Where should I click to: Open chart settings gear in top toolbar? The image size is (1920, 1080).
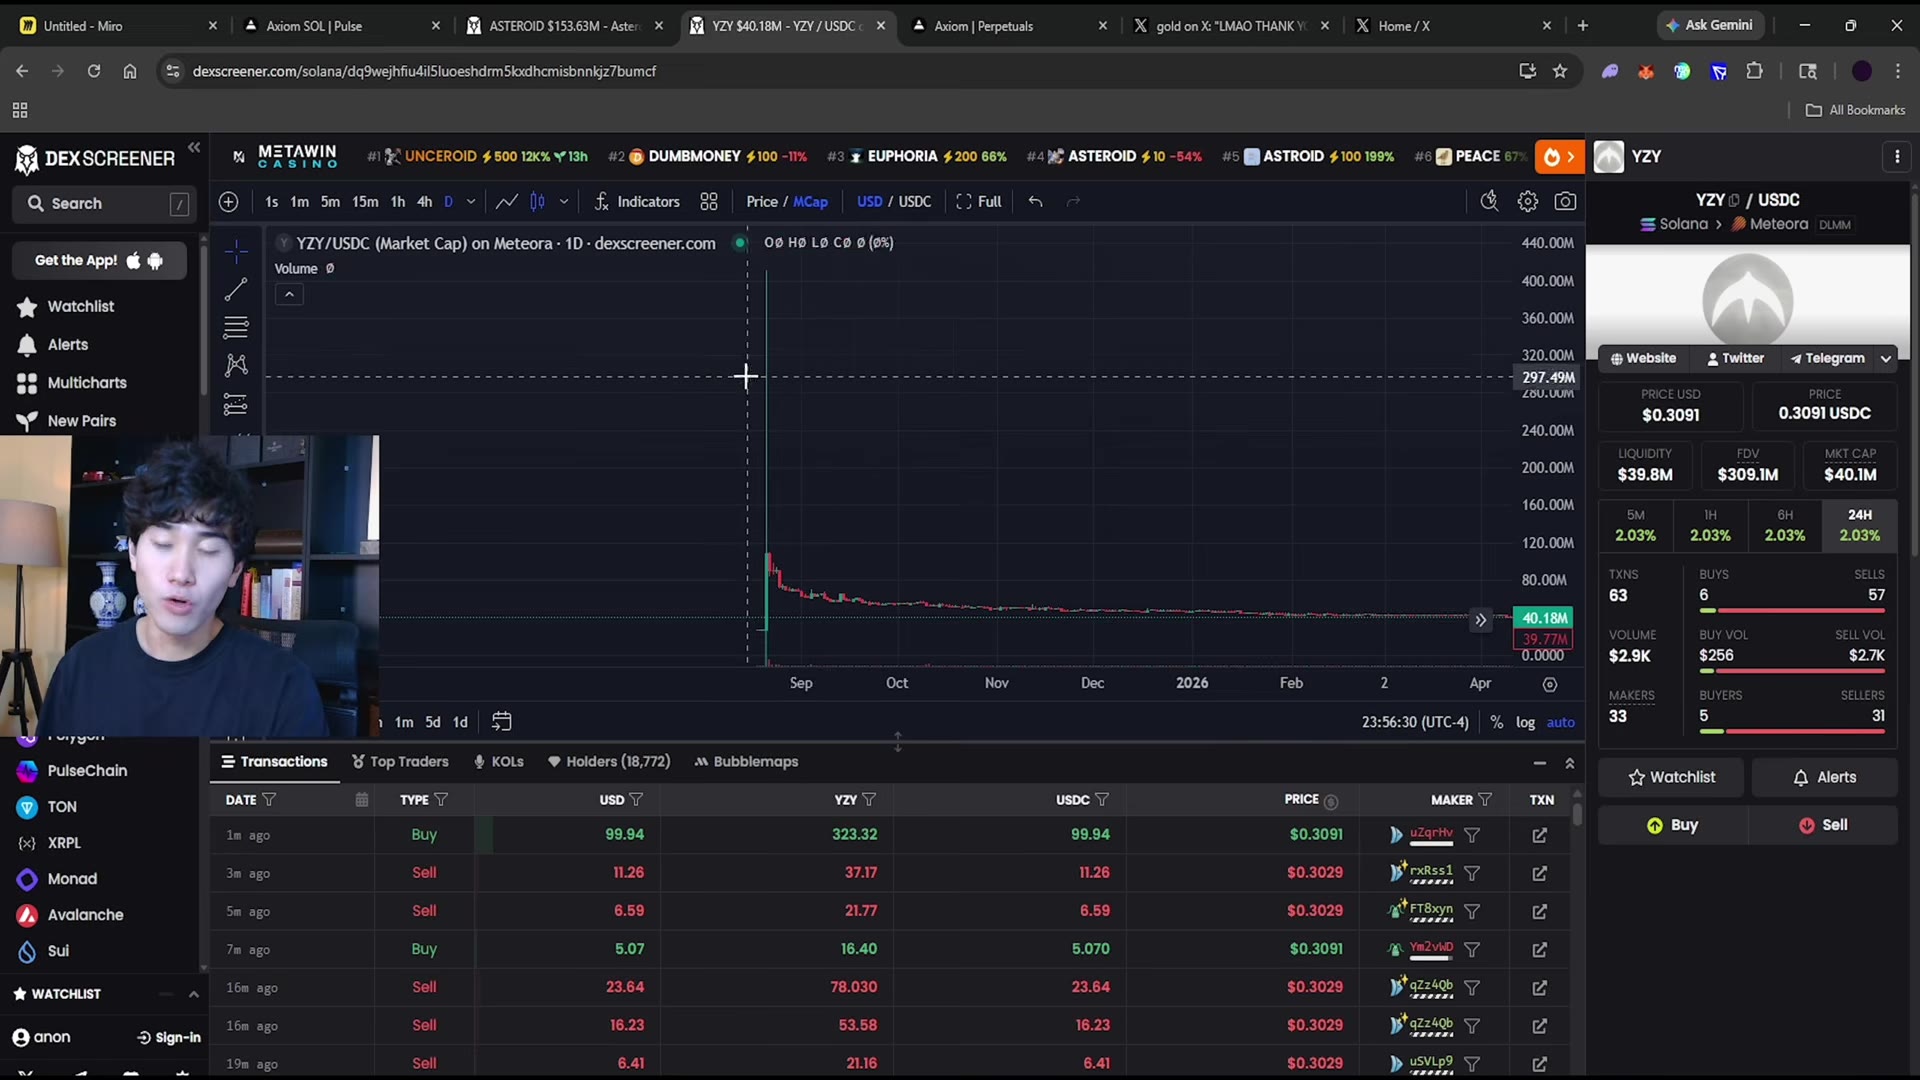pos(1527,202)
